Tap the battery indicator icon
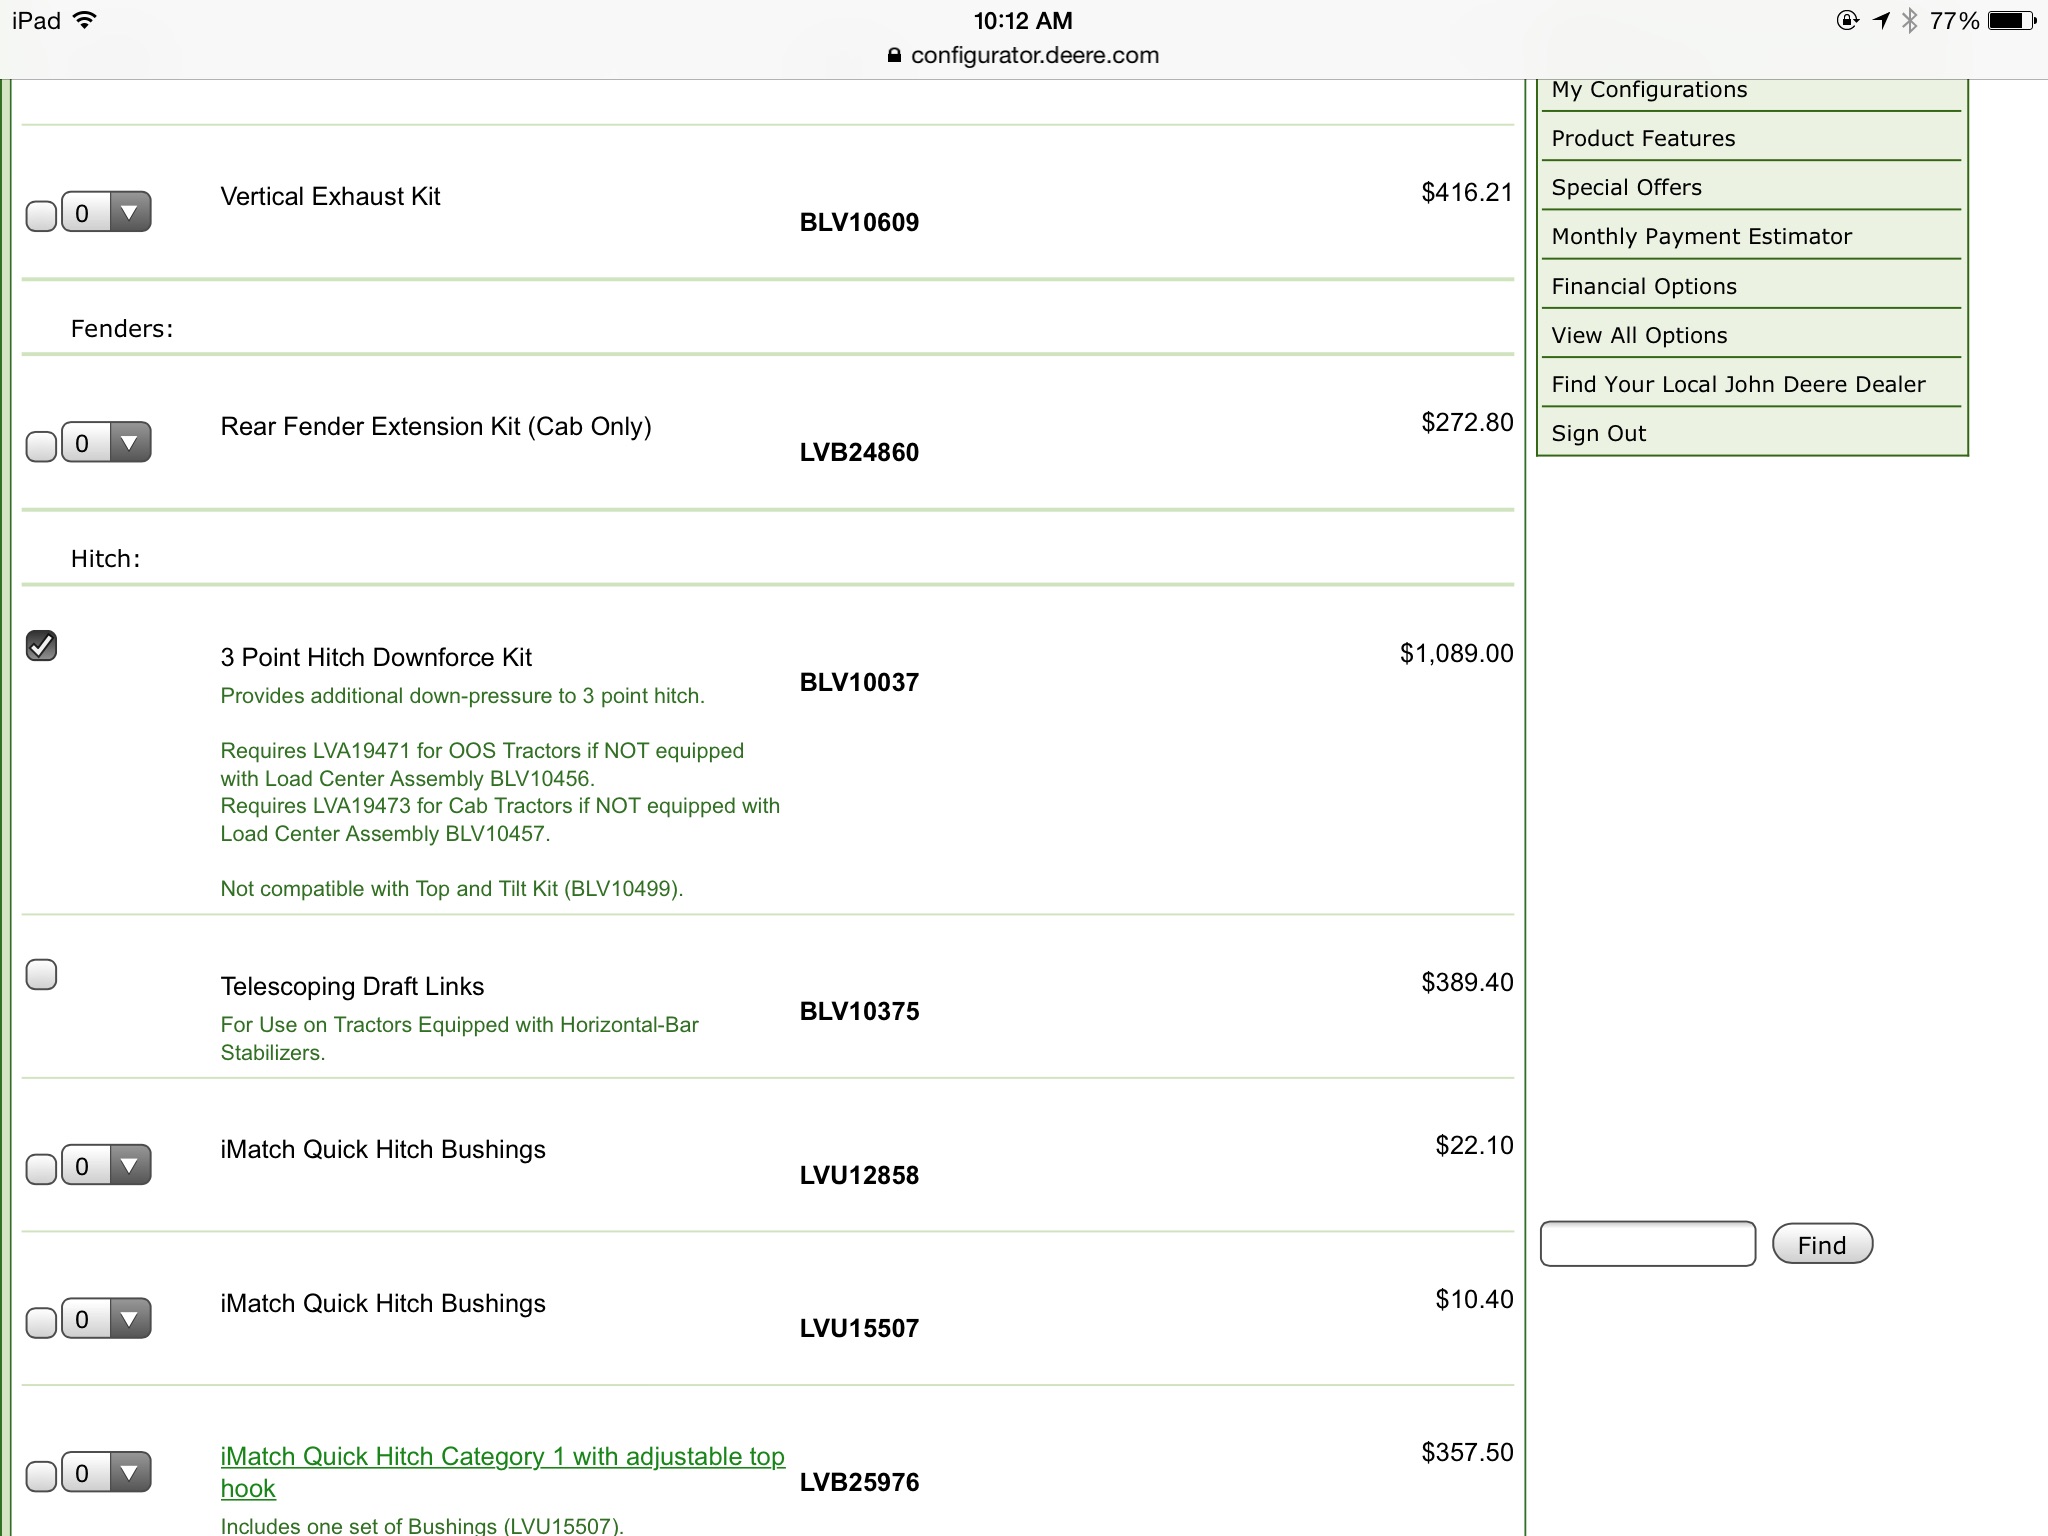The width and height of the screenshot is (2048, 1536). pos(2011,21)
